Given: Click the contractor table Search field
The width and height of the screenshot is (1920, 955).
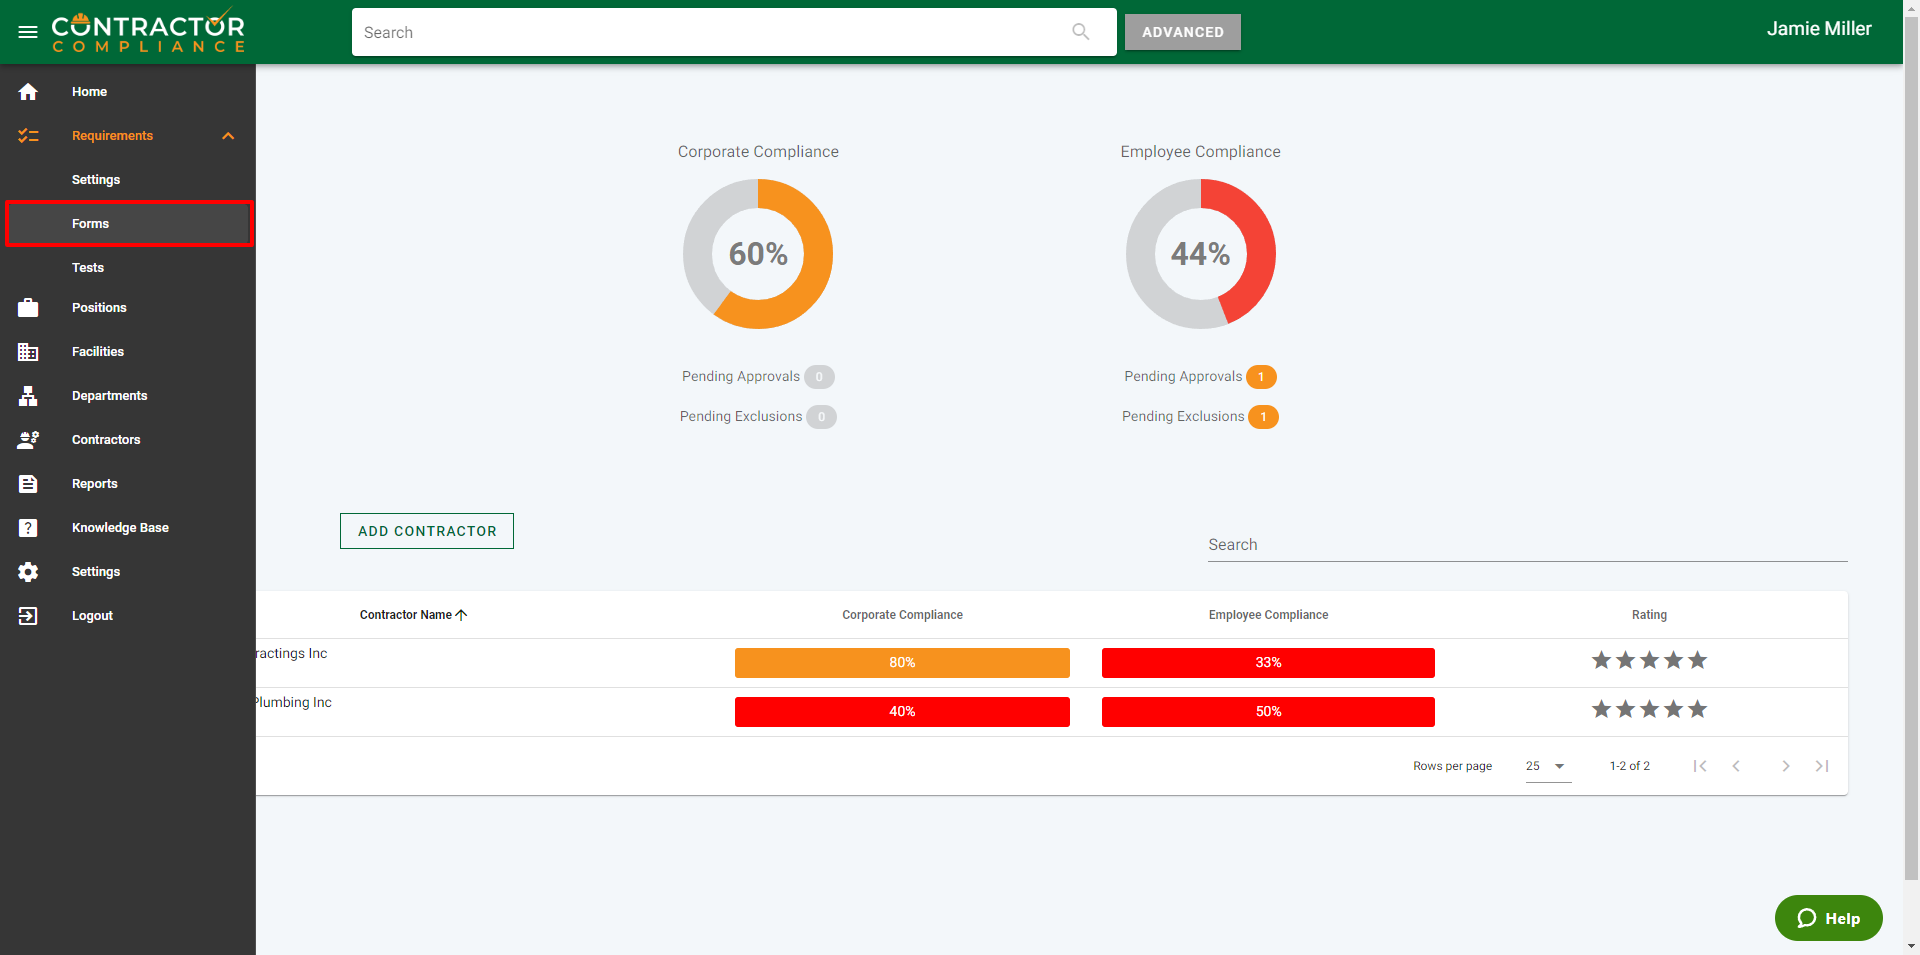Looking at the screenshot, I should (1526, 545).
